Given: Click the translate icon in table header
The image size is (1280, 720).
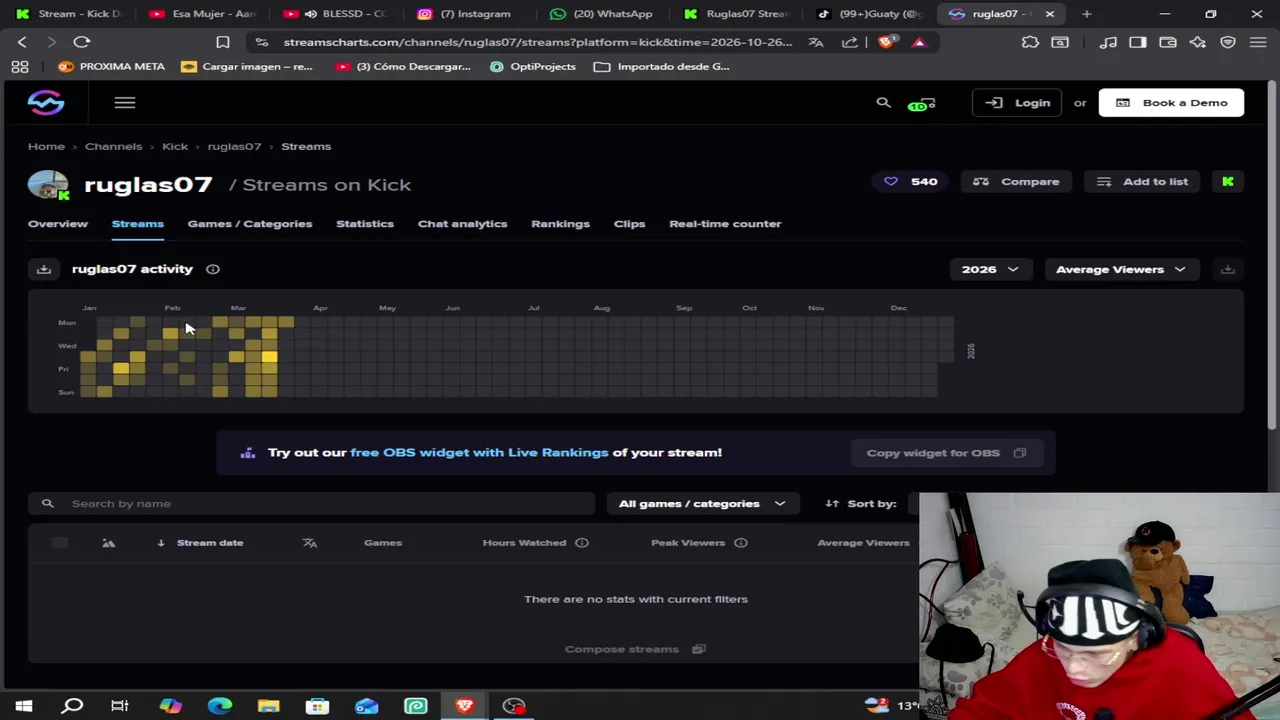Looking at the screenshot, I should tap(310, 543).
